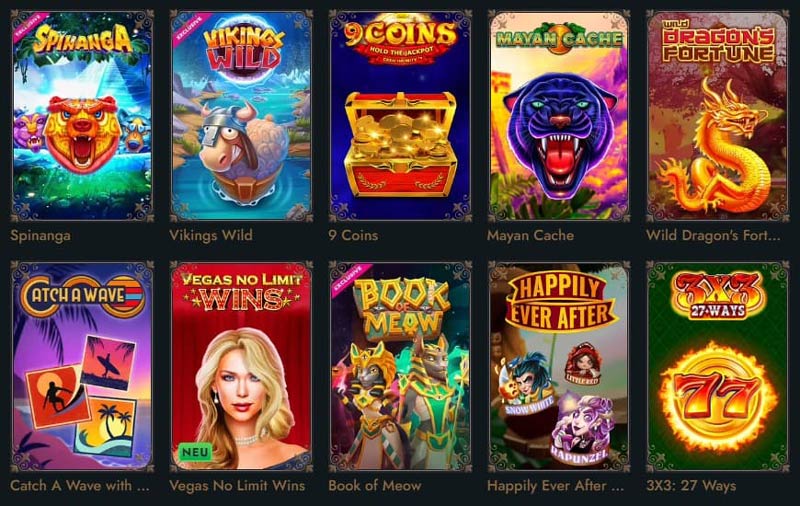Click the 3X3 27 Ways flaming sevens tile

(x=718, y=366)
